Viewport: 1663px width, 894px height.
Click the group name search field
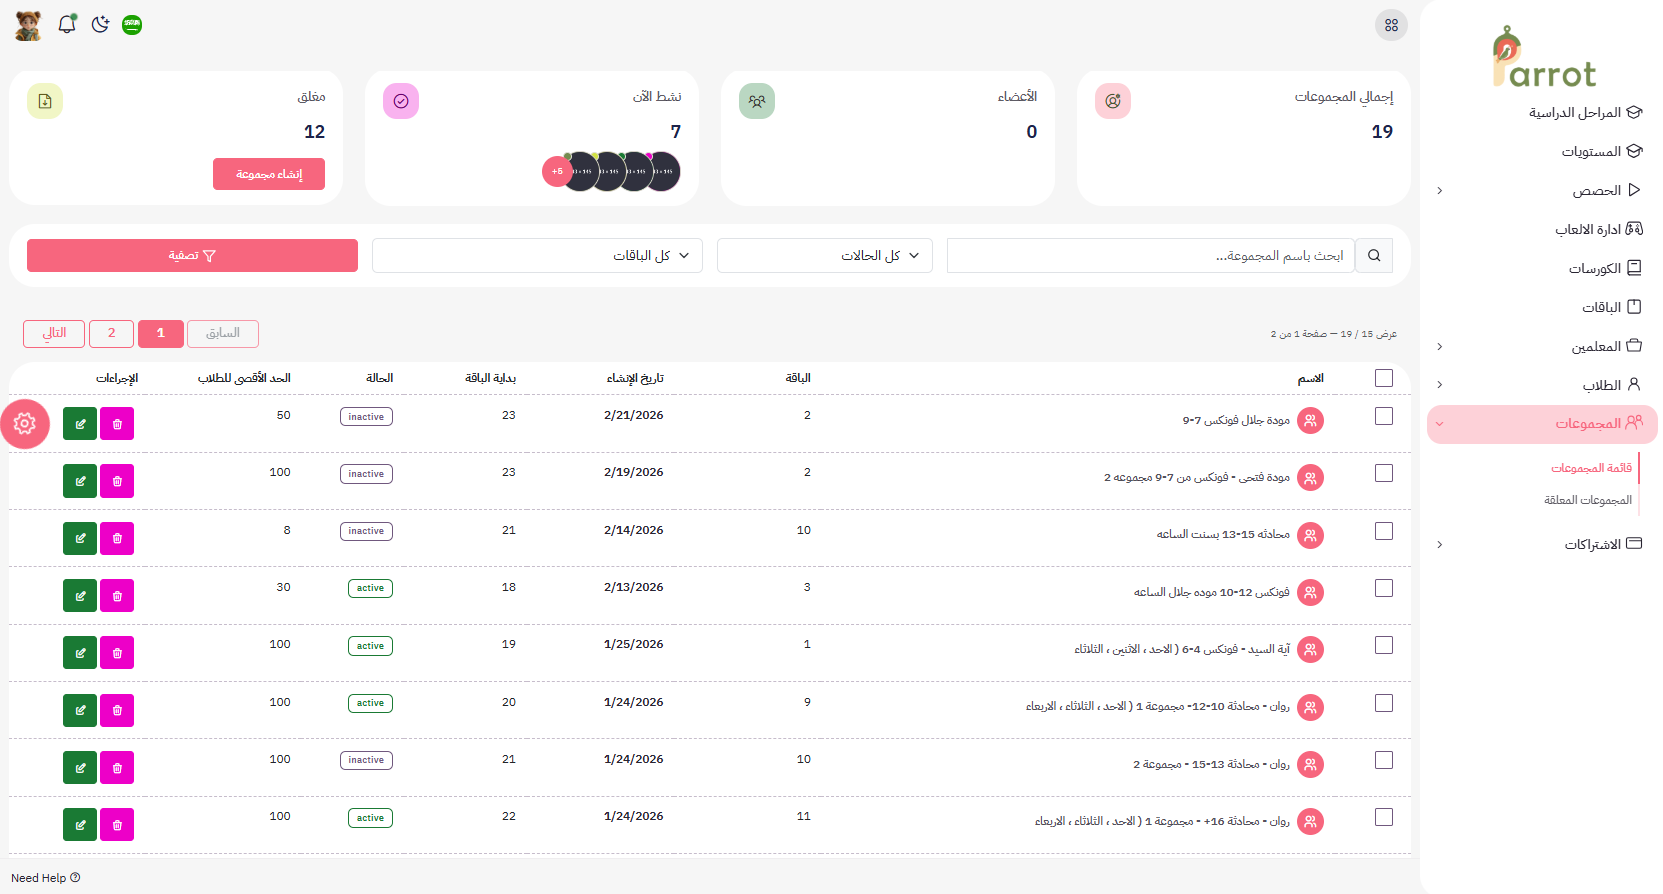click(1150, 256)
